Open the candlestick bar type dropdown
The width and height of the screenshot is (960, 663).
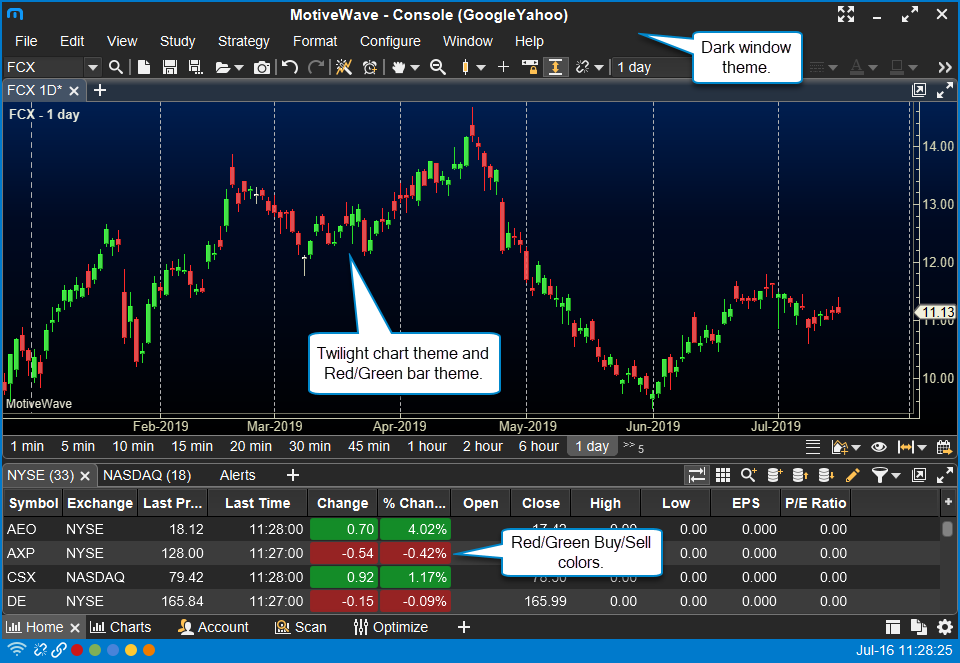[481, 67]
